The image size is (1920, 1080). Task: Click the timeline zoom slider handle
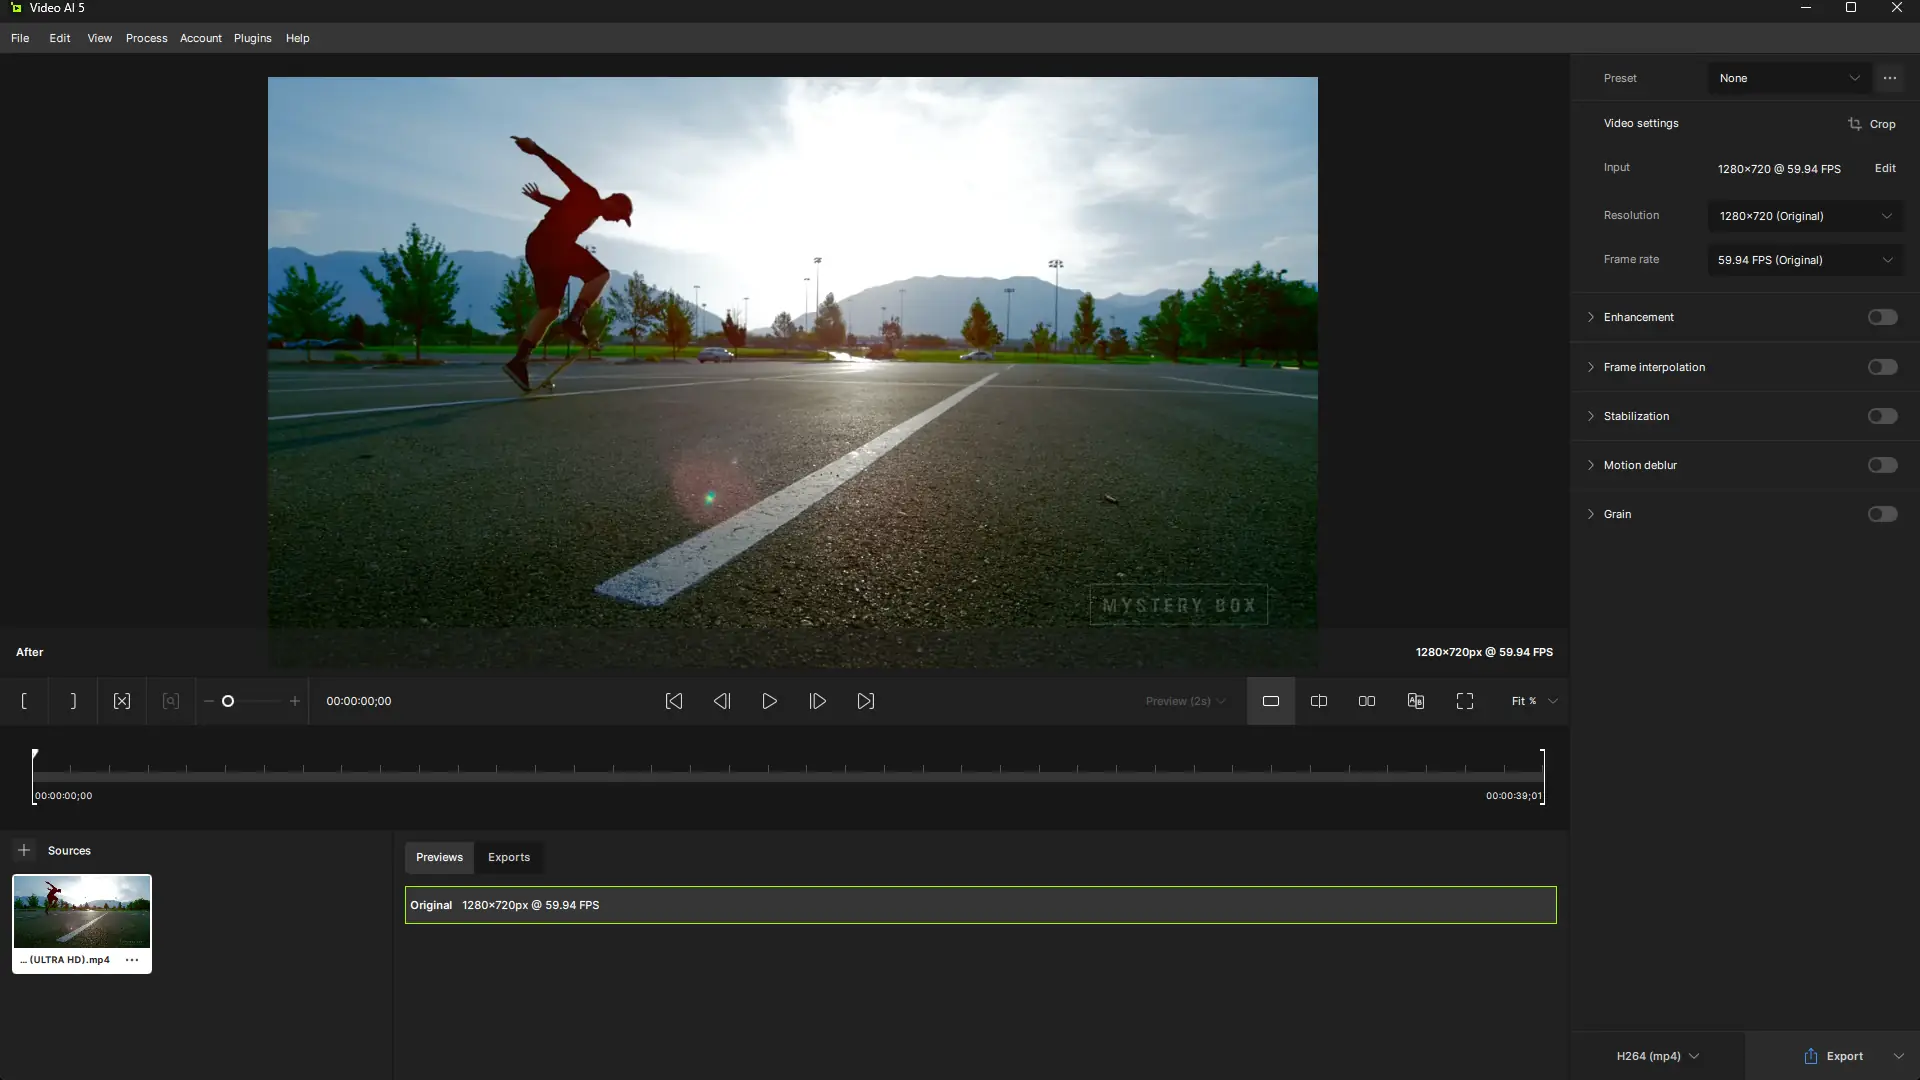coord(228,701)
